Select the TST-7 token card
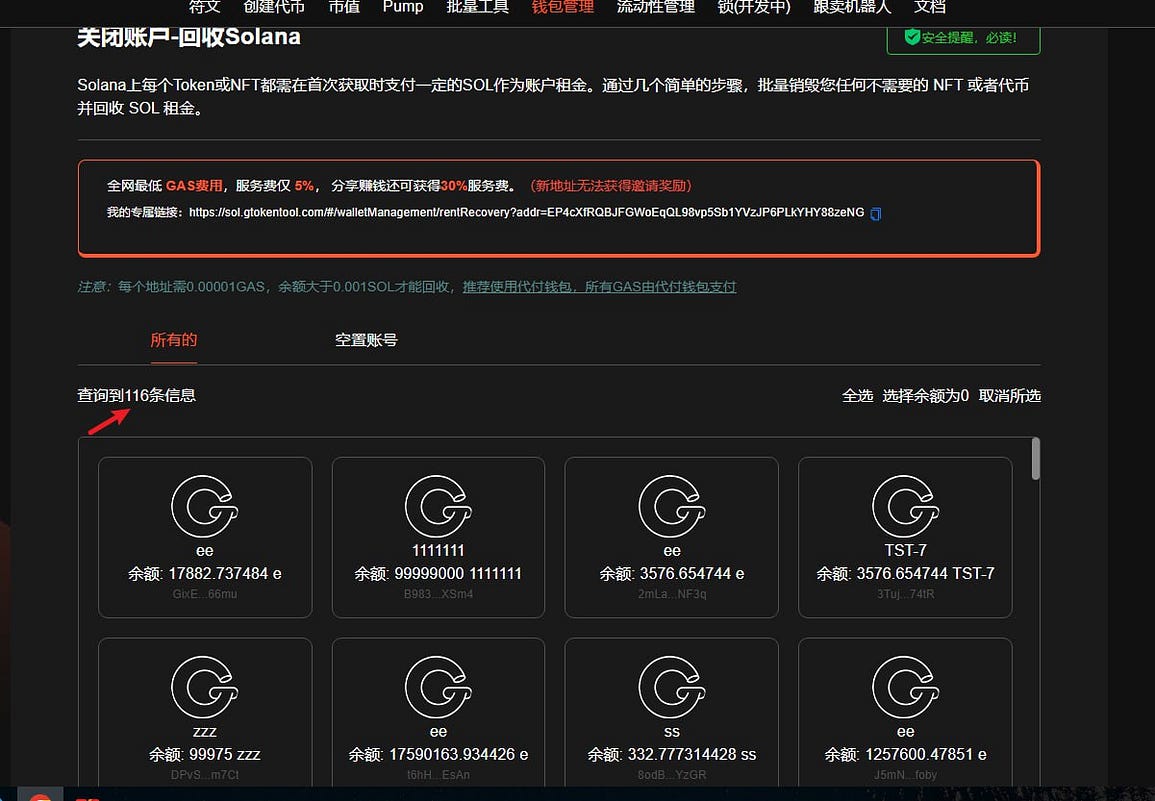Screen dimensions: 1155x801 [x=905, y=537]
